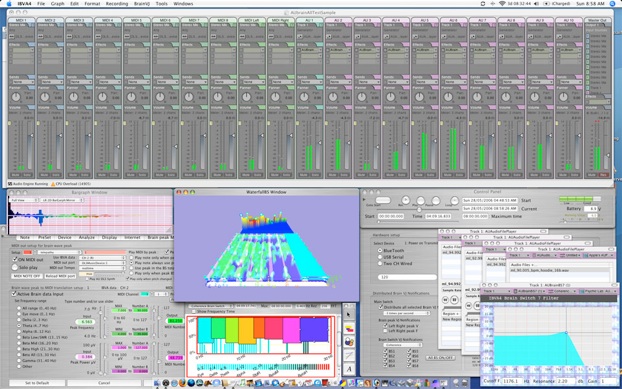The width and height of the screenshot is (622, 389).
Task: Open the Use IBVA data CH 2 dropdown
Action: (102, 258)
